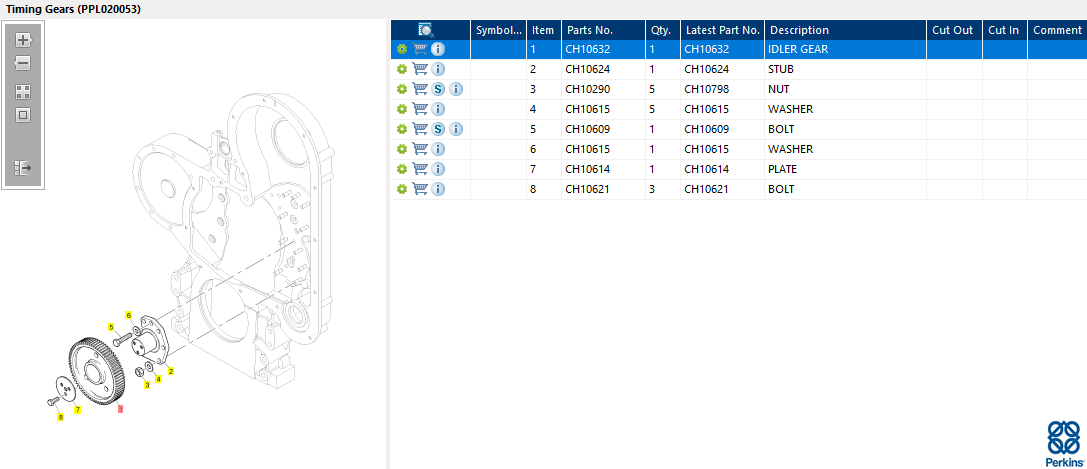The height and width of the screenshot is (469, 1087).
Task: Click the Perkins logo
Action: [1064, 443]
